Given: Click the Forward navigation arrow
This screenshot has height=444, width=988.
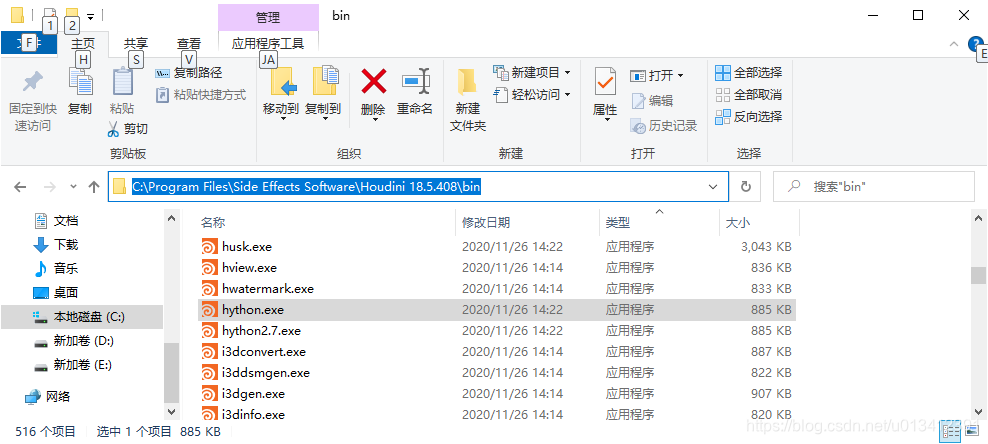Looking at the screenshot, I should 50,187.
